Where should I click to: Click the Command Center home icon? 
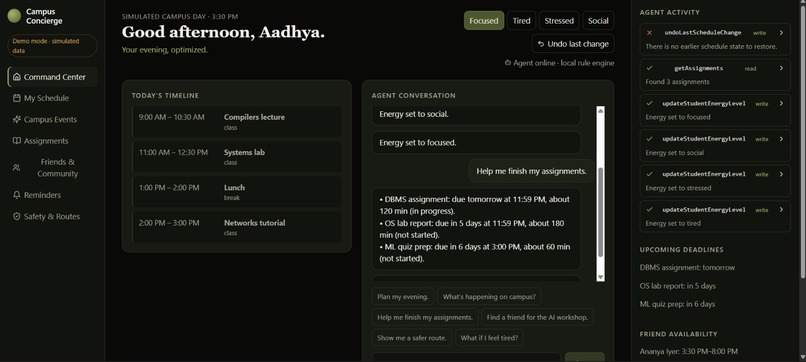(x=17, y=77)
